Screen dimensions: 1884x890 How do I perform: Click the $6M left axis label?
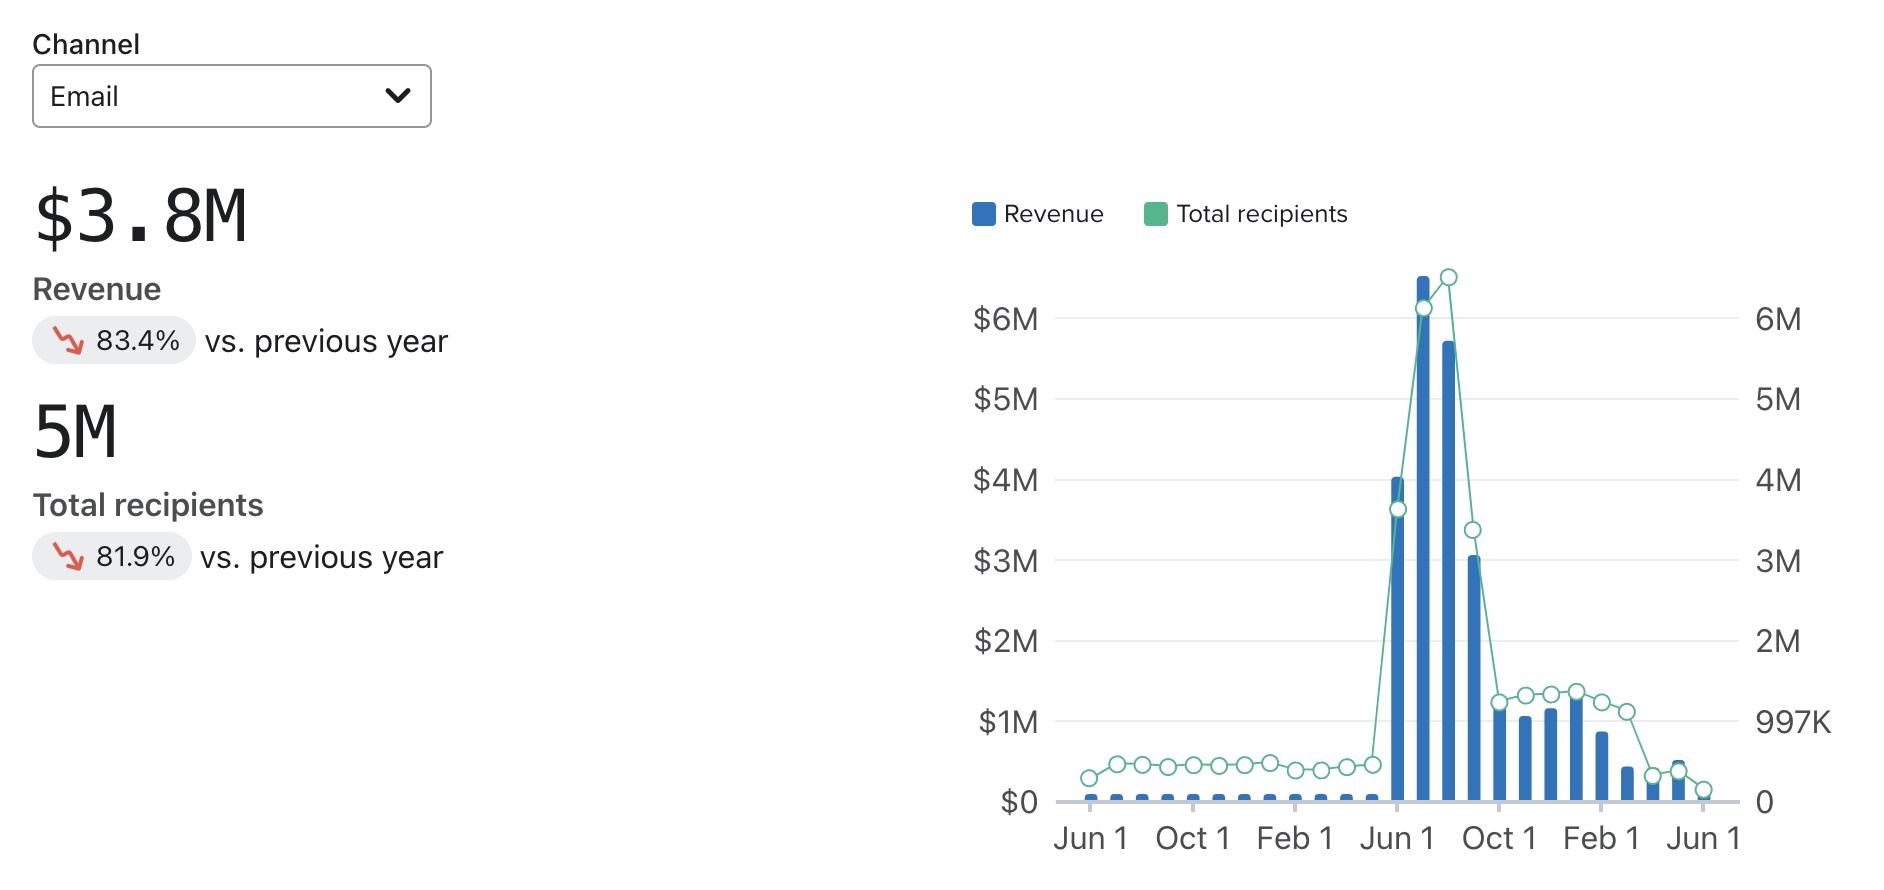coord(1005,319)
